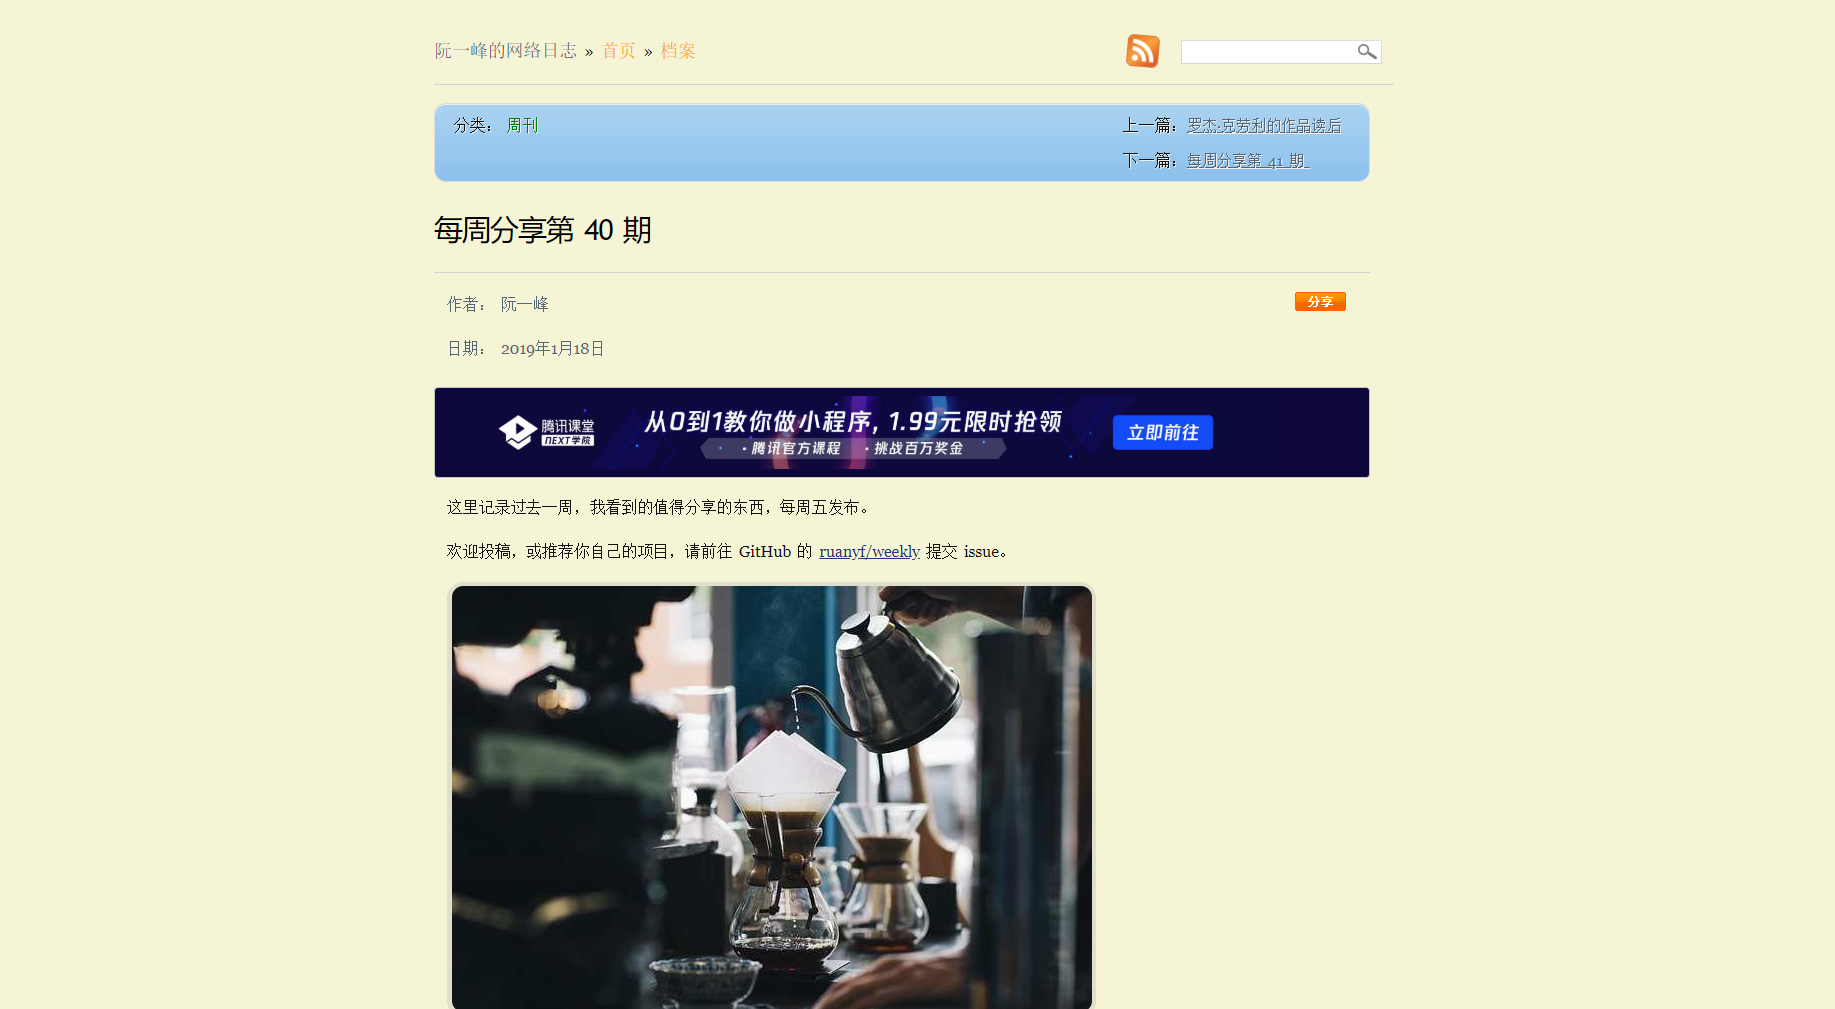This screenshot has height=1009, width=1835.
Task: Click the 腾讯课堂 logo in banner
Action: [x=546, y=432]
